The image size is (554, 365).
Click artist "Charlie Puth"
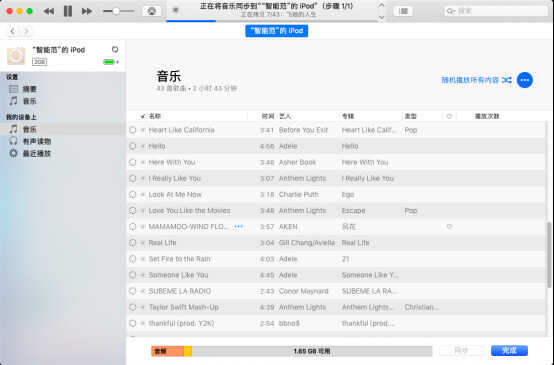click(x=299, y=195)
